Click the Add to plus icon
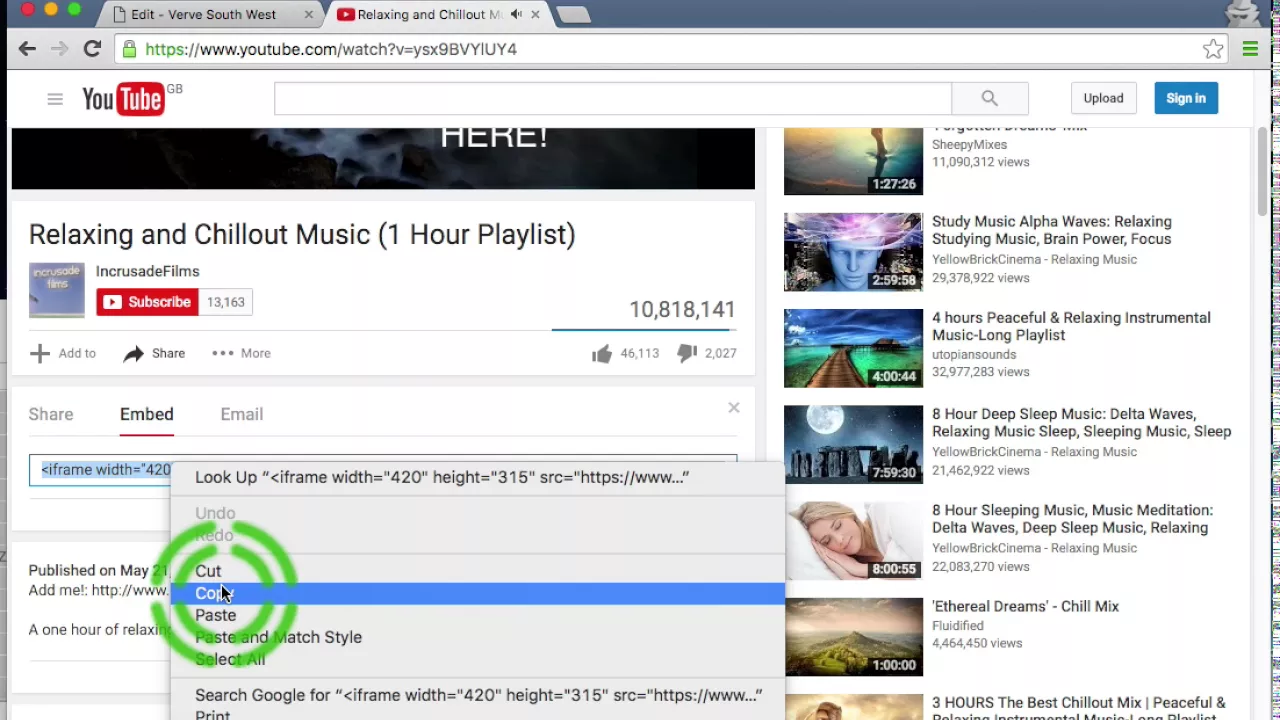The image size is (1280, 720). [39, 353]
